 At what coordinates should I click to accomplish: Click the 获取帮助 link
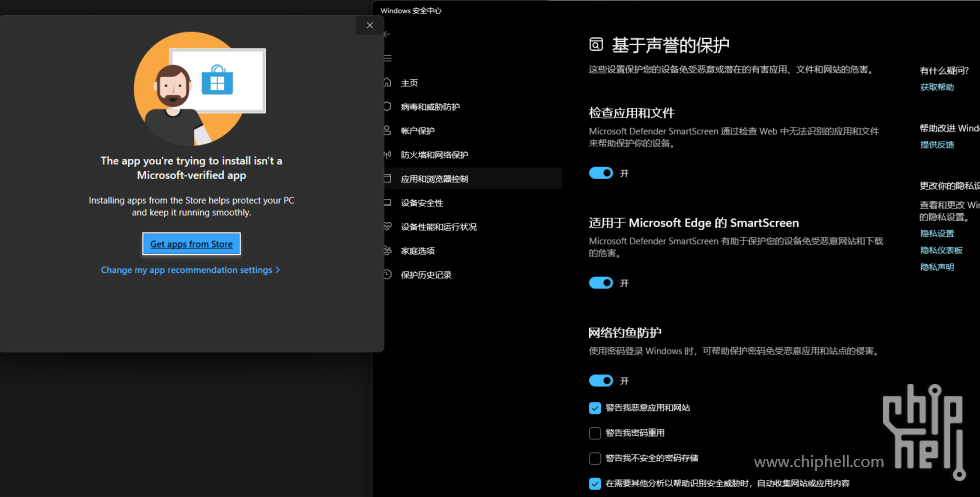click(937, 87)
